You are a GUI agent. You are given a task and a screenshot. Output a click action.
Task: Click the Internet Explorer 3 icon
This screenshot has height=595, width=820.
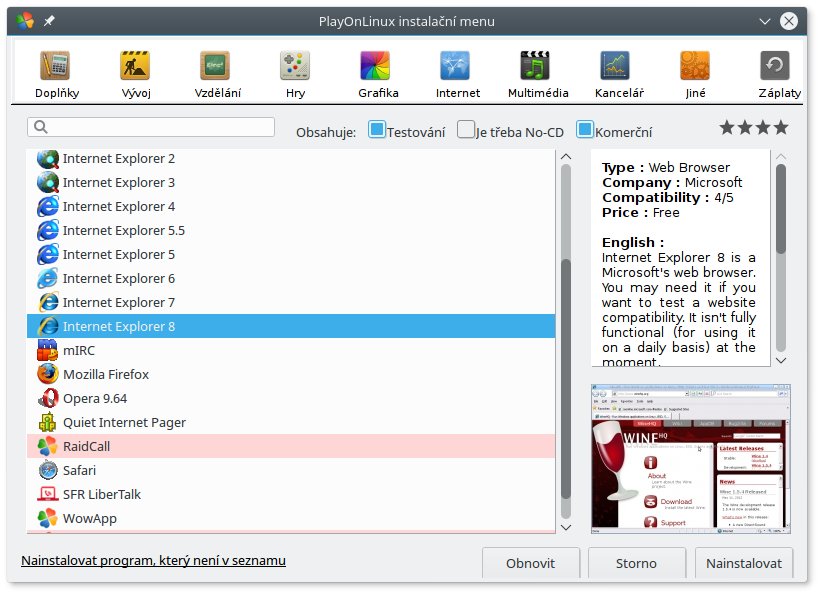click(48, 182)
